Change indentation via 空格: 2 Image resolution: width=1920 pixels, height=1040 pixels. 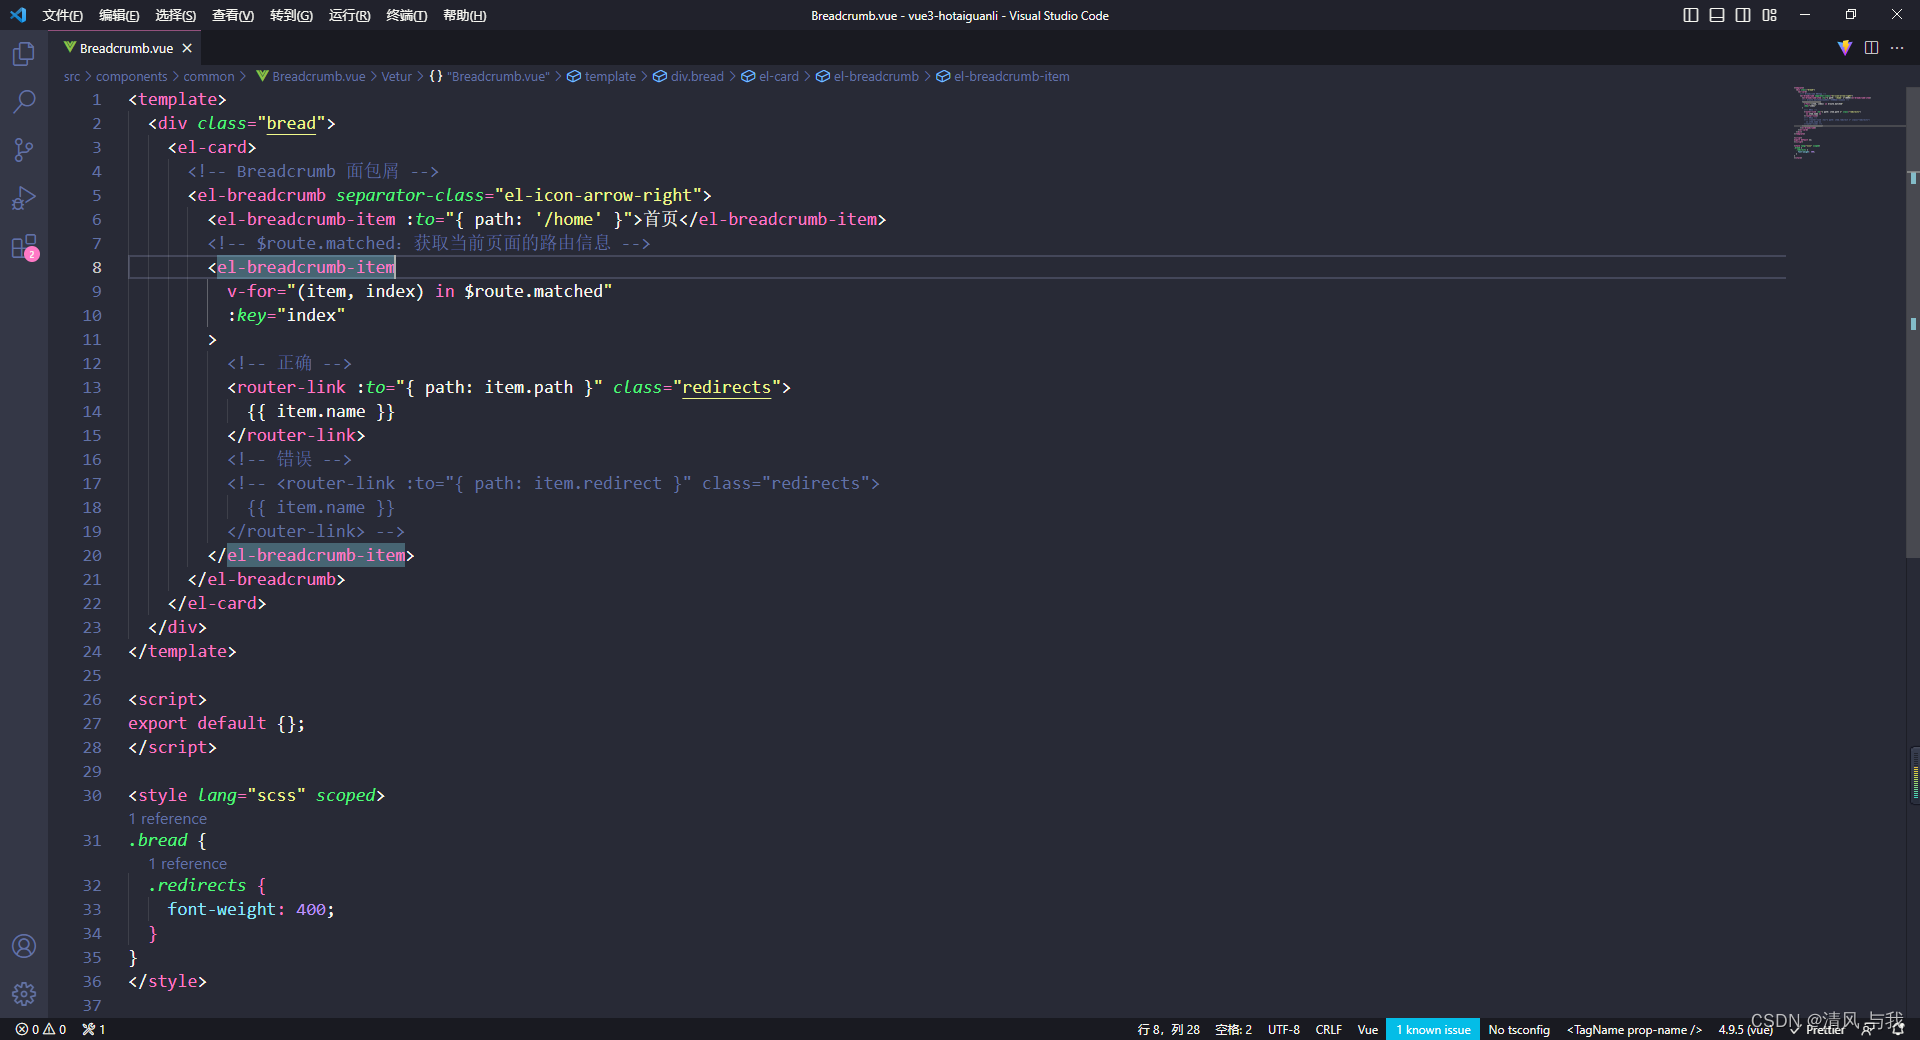pyautogui.click(x=1233, y=1029)
